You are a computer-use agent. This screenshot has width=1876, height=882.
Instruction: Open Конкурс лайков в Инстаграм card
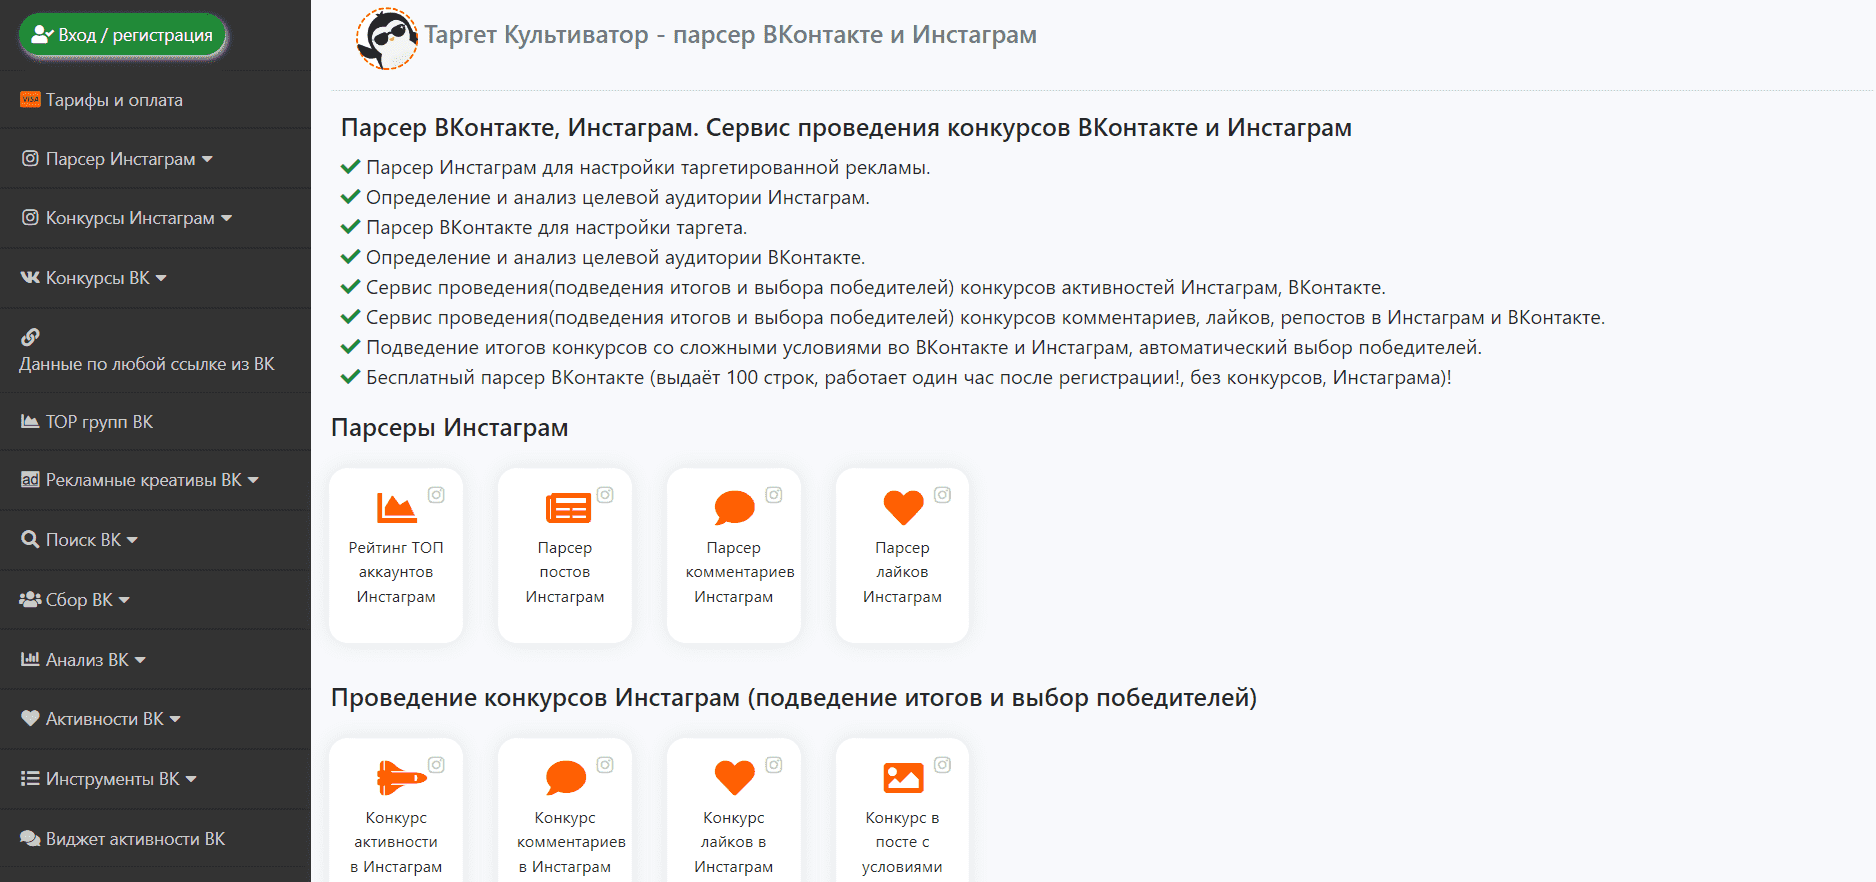(x=734, y=842)
